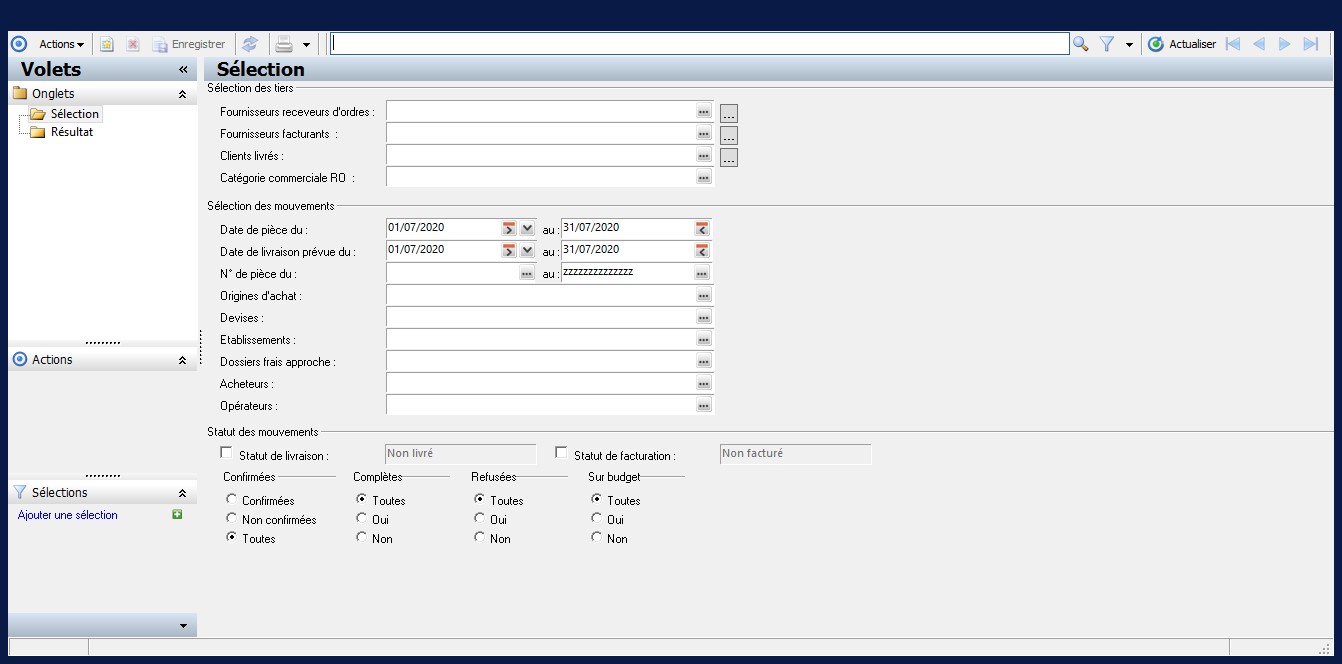
Task: Collapse the Volets pane with double chevron
Action: coord(183,70)
